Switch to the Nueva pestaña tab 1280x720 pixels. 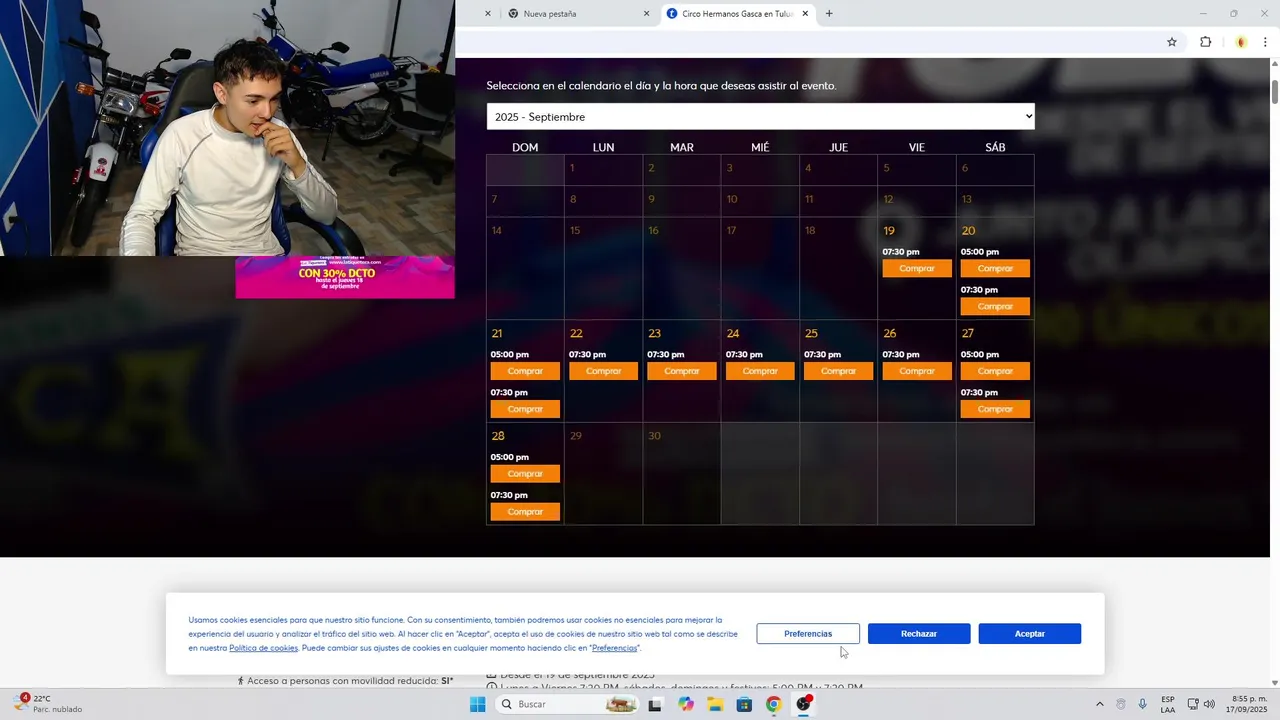pyautogui.click(x=578, y=14)
